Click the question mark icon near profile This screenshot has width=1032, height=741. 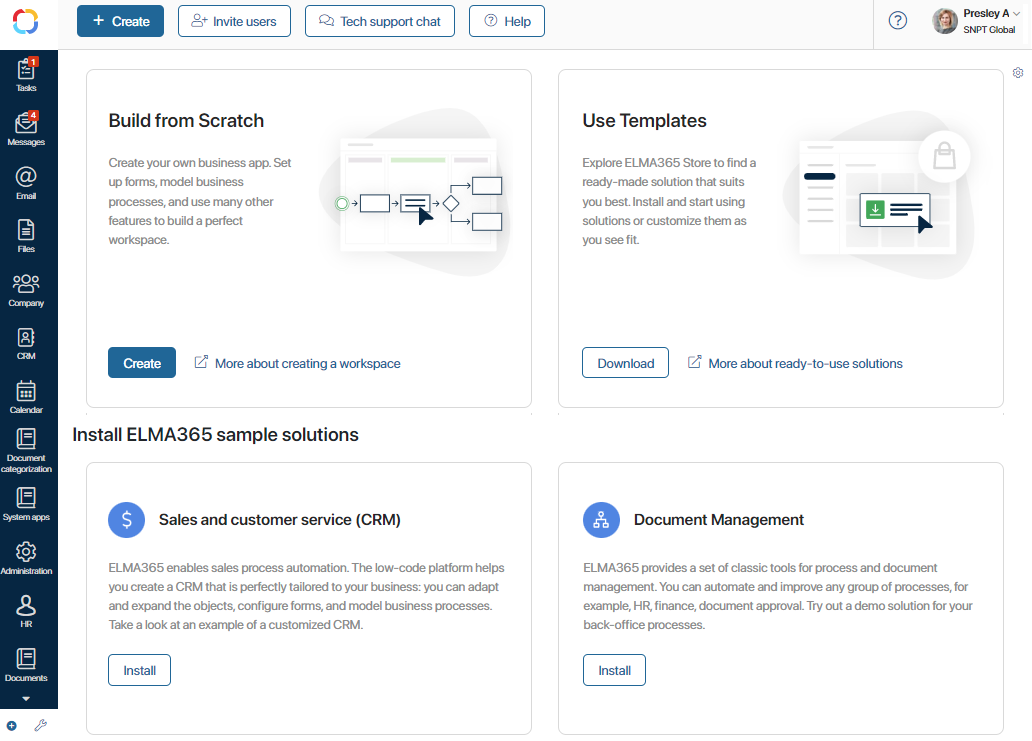pos(898,21)
